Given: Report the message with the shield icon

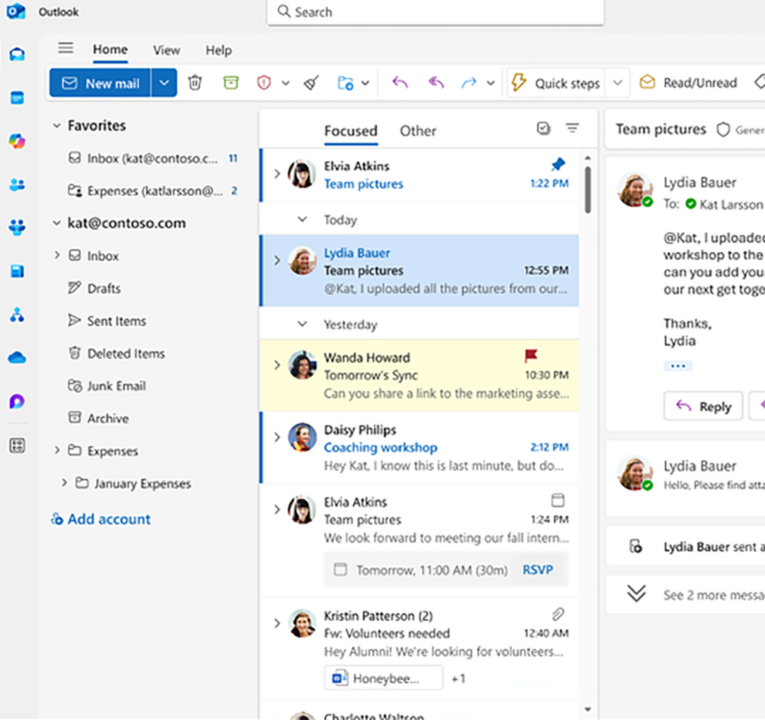Looking at the screenshot, I should tap(264, 83).
